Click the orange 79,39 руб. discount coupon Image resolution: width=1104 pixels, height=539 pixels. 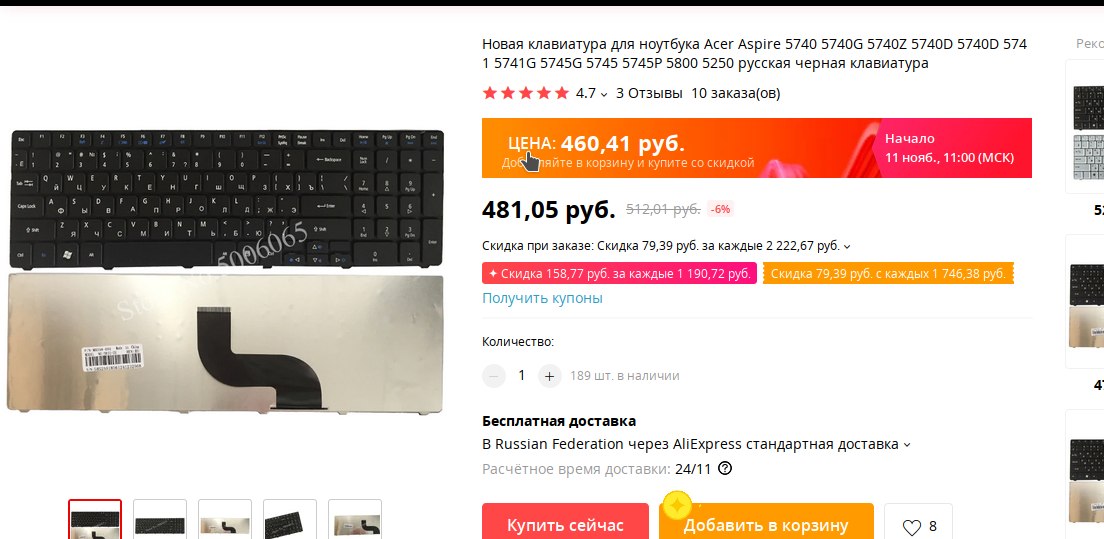889,274
